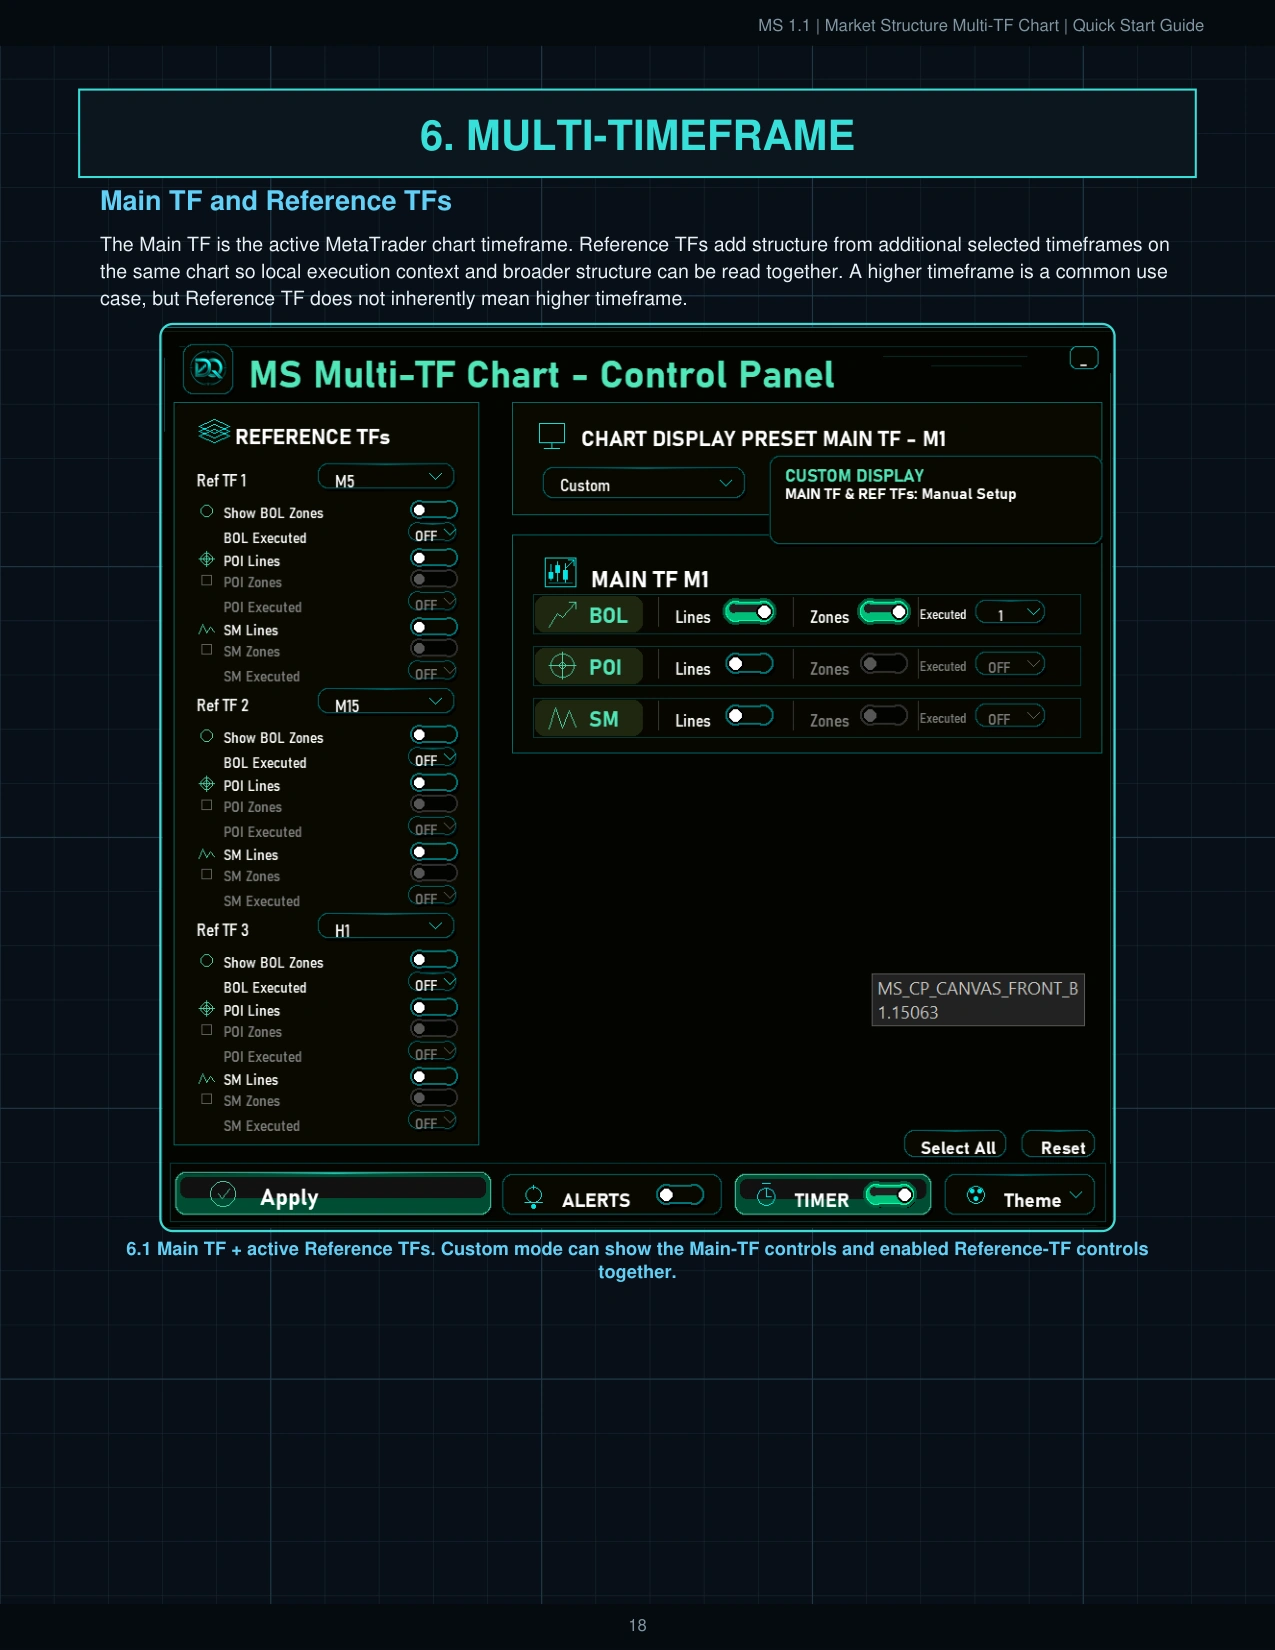1275x1650 pixels.
Task: Toggle Main TF BOL Zones switch off
Action: pos(885,612)
